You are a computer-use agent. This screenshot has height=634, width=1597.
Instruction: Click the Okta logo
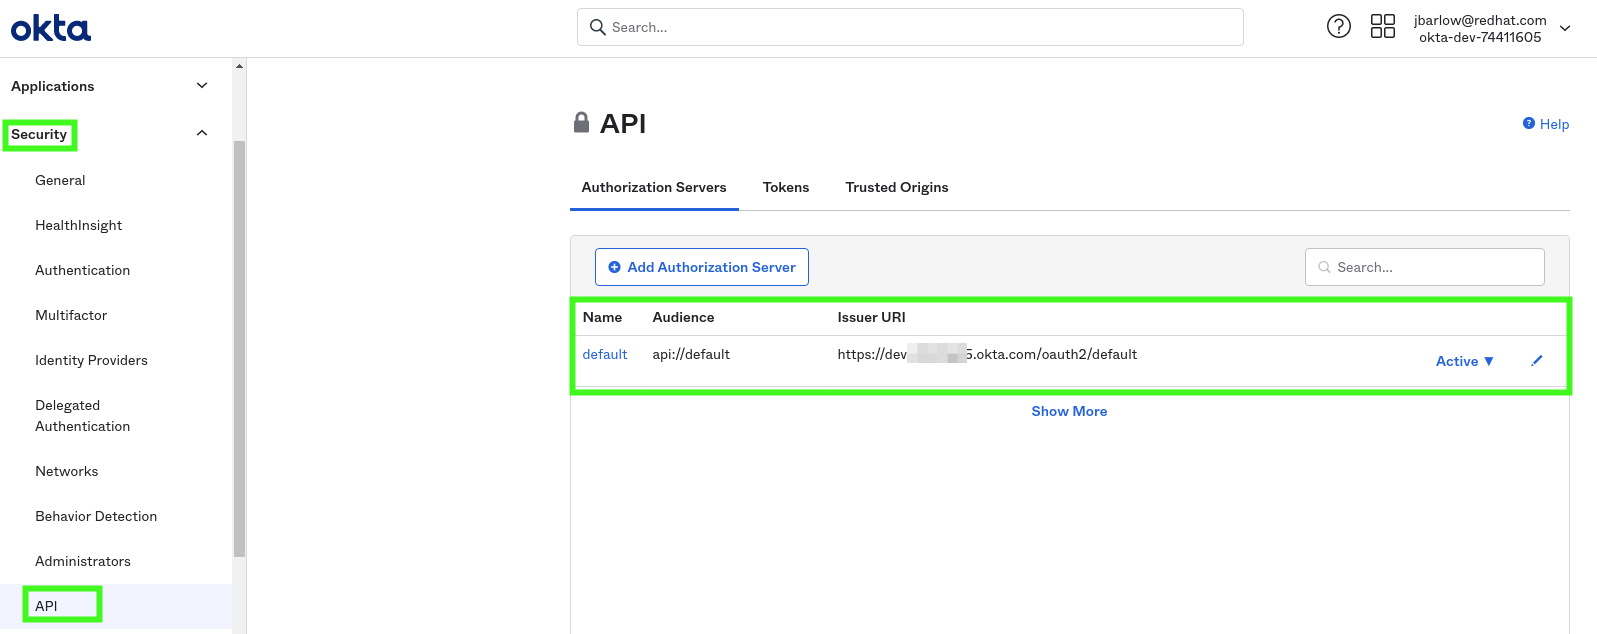pos(51,28)
